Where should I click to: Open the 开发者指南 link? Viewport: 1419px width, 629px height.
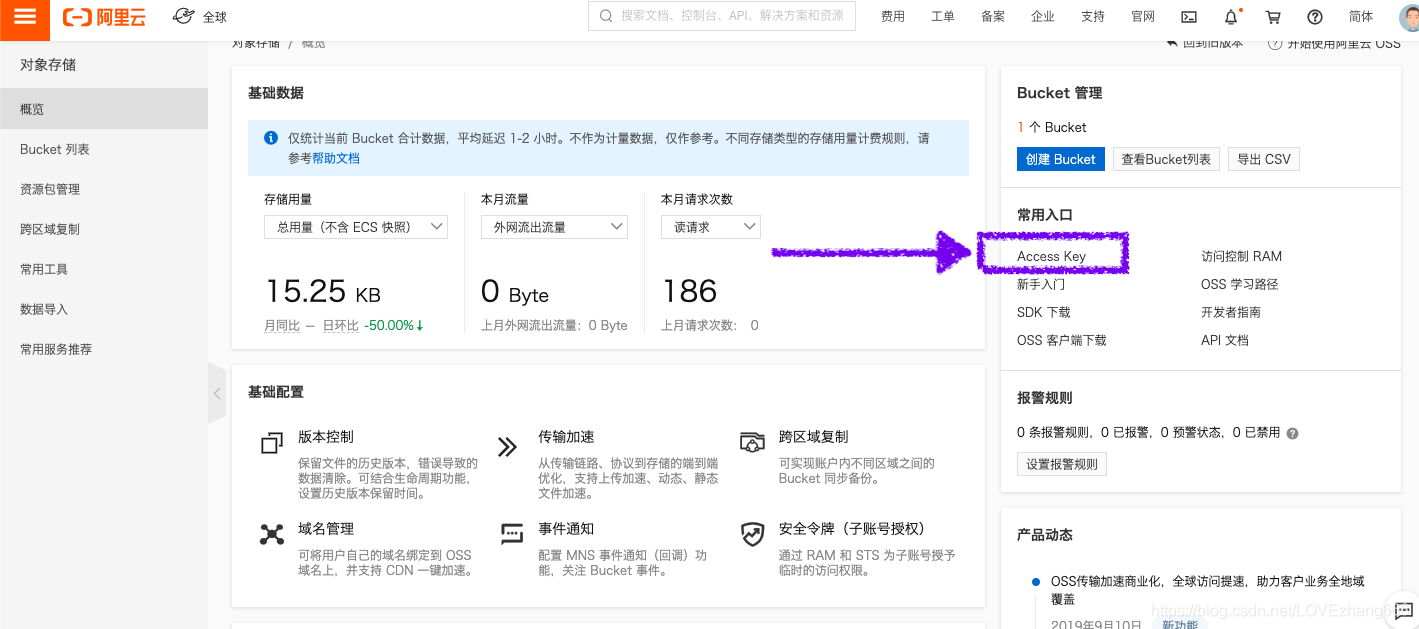coord(1231,312)
